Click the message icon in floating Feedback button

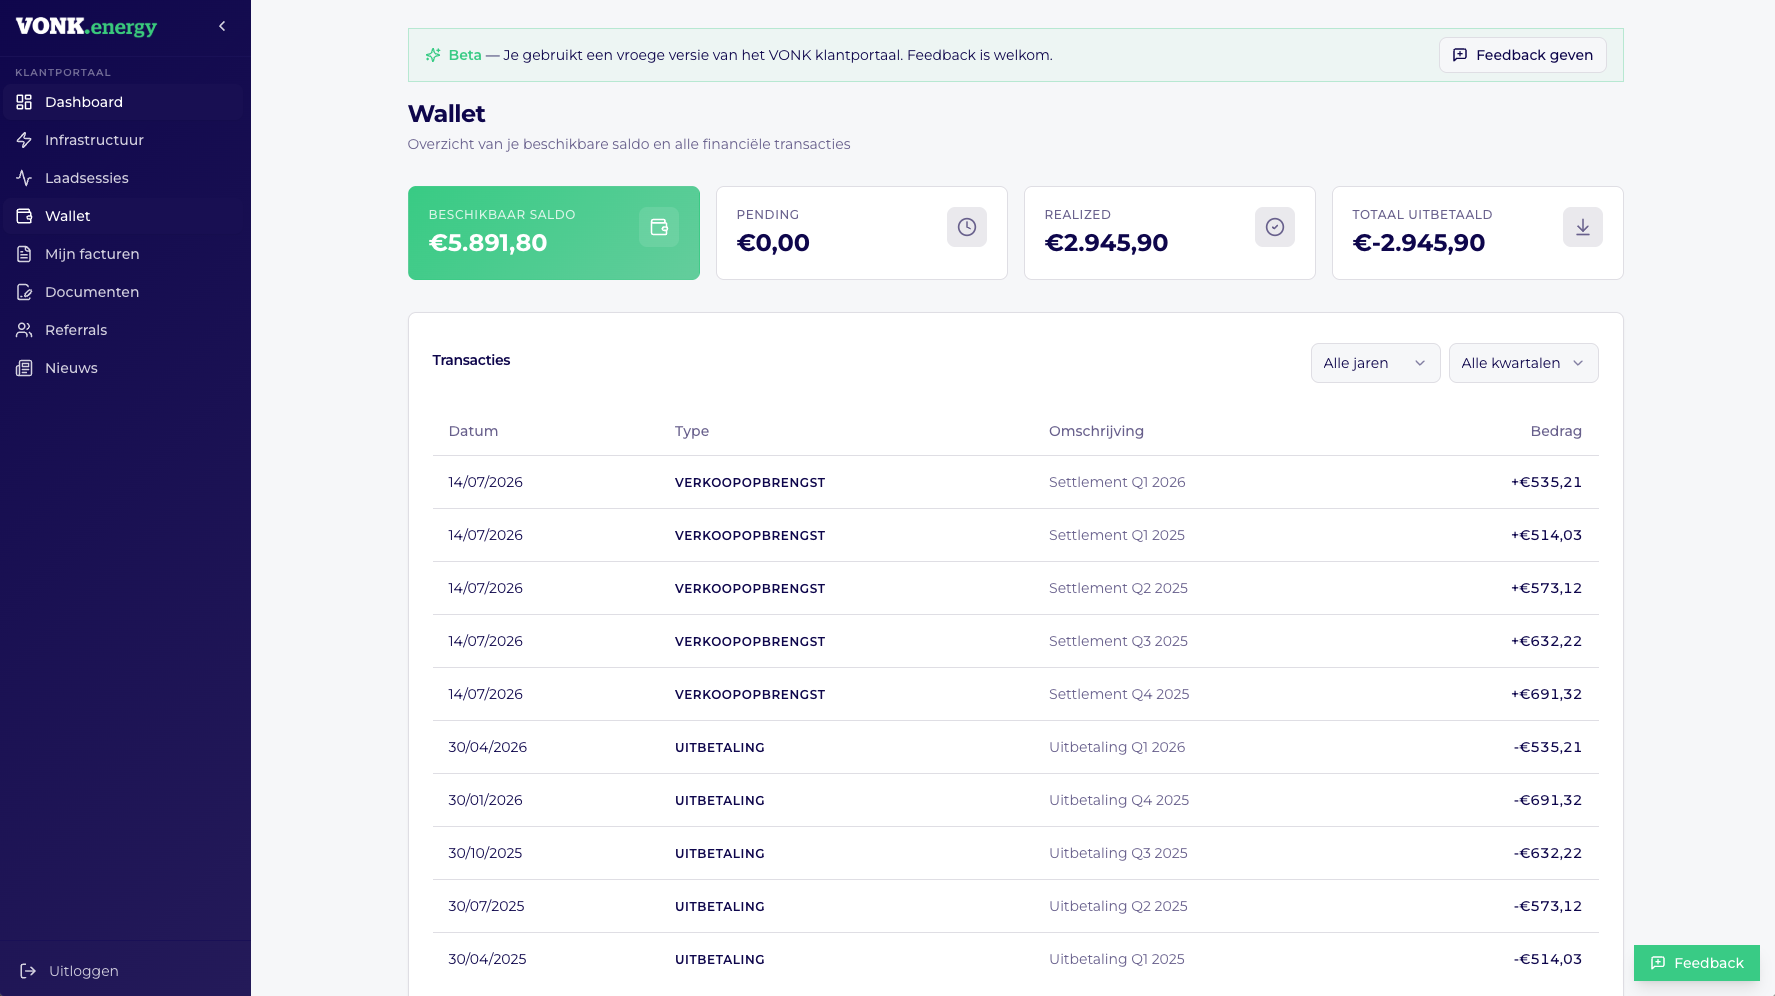(1658, 963)
